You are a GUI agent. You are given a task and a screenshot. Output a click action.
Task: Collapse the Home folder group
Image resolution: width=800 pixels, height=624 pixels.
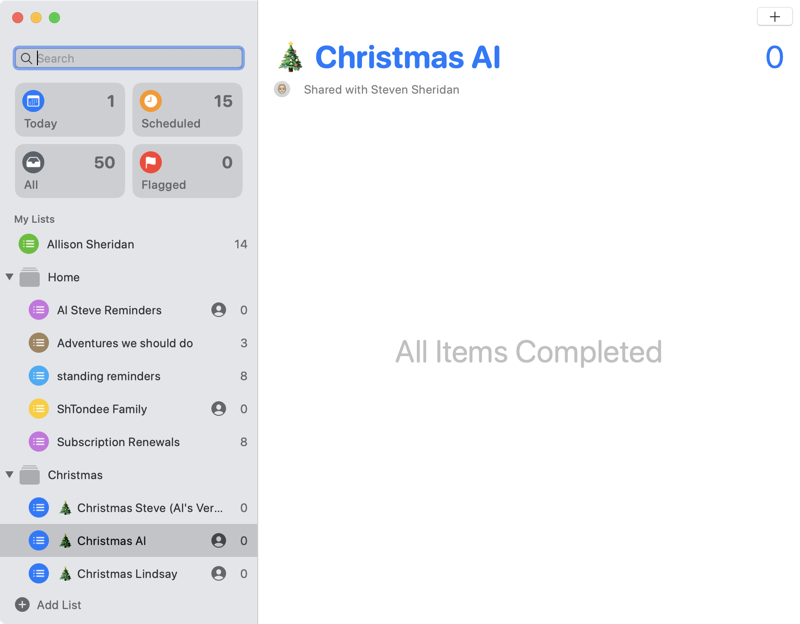pos(10,277)
